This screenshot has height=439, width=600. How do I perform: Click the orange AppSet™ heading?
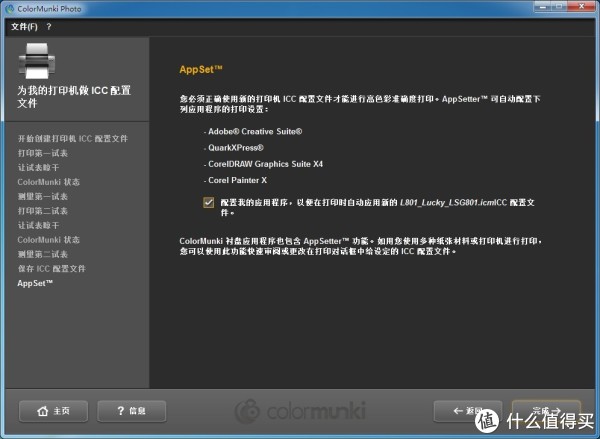tap(201, 69)
